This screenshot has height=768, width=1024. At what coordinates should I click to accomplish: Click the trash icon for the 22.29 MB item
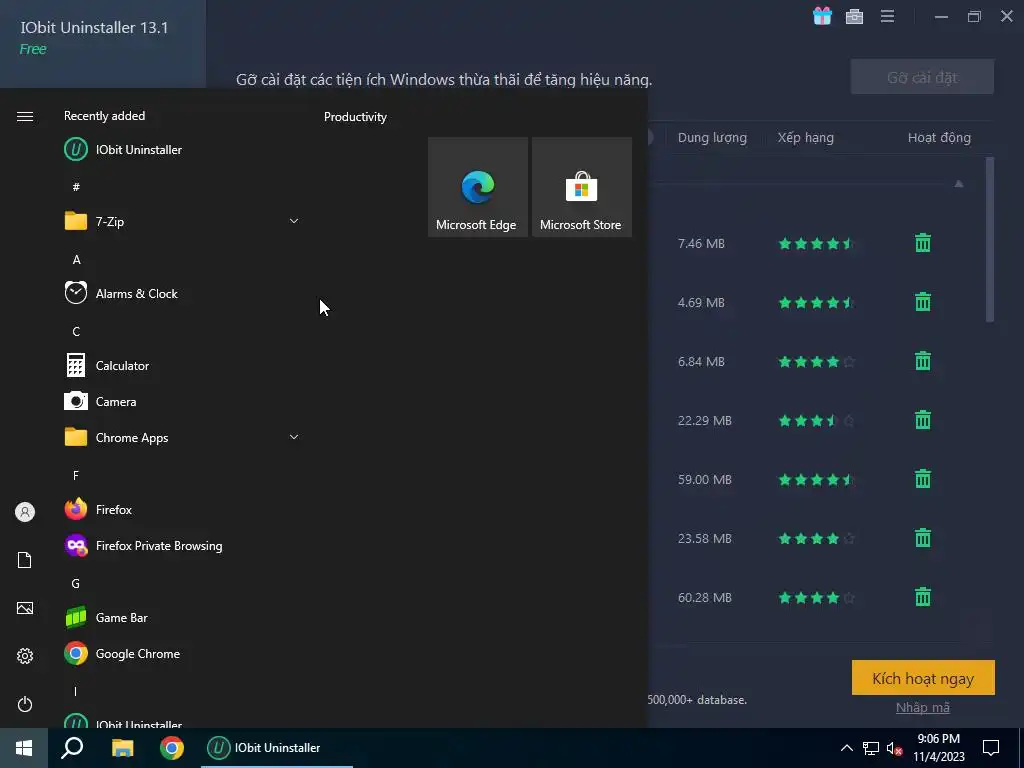tap(923, 420)
